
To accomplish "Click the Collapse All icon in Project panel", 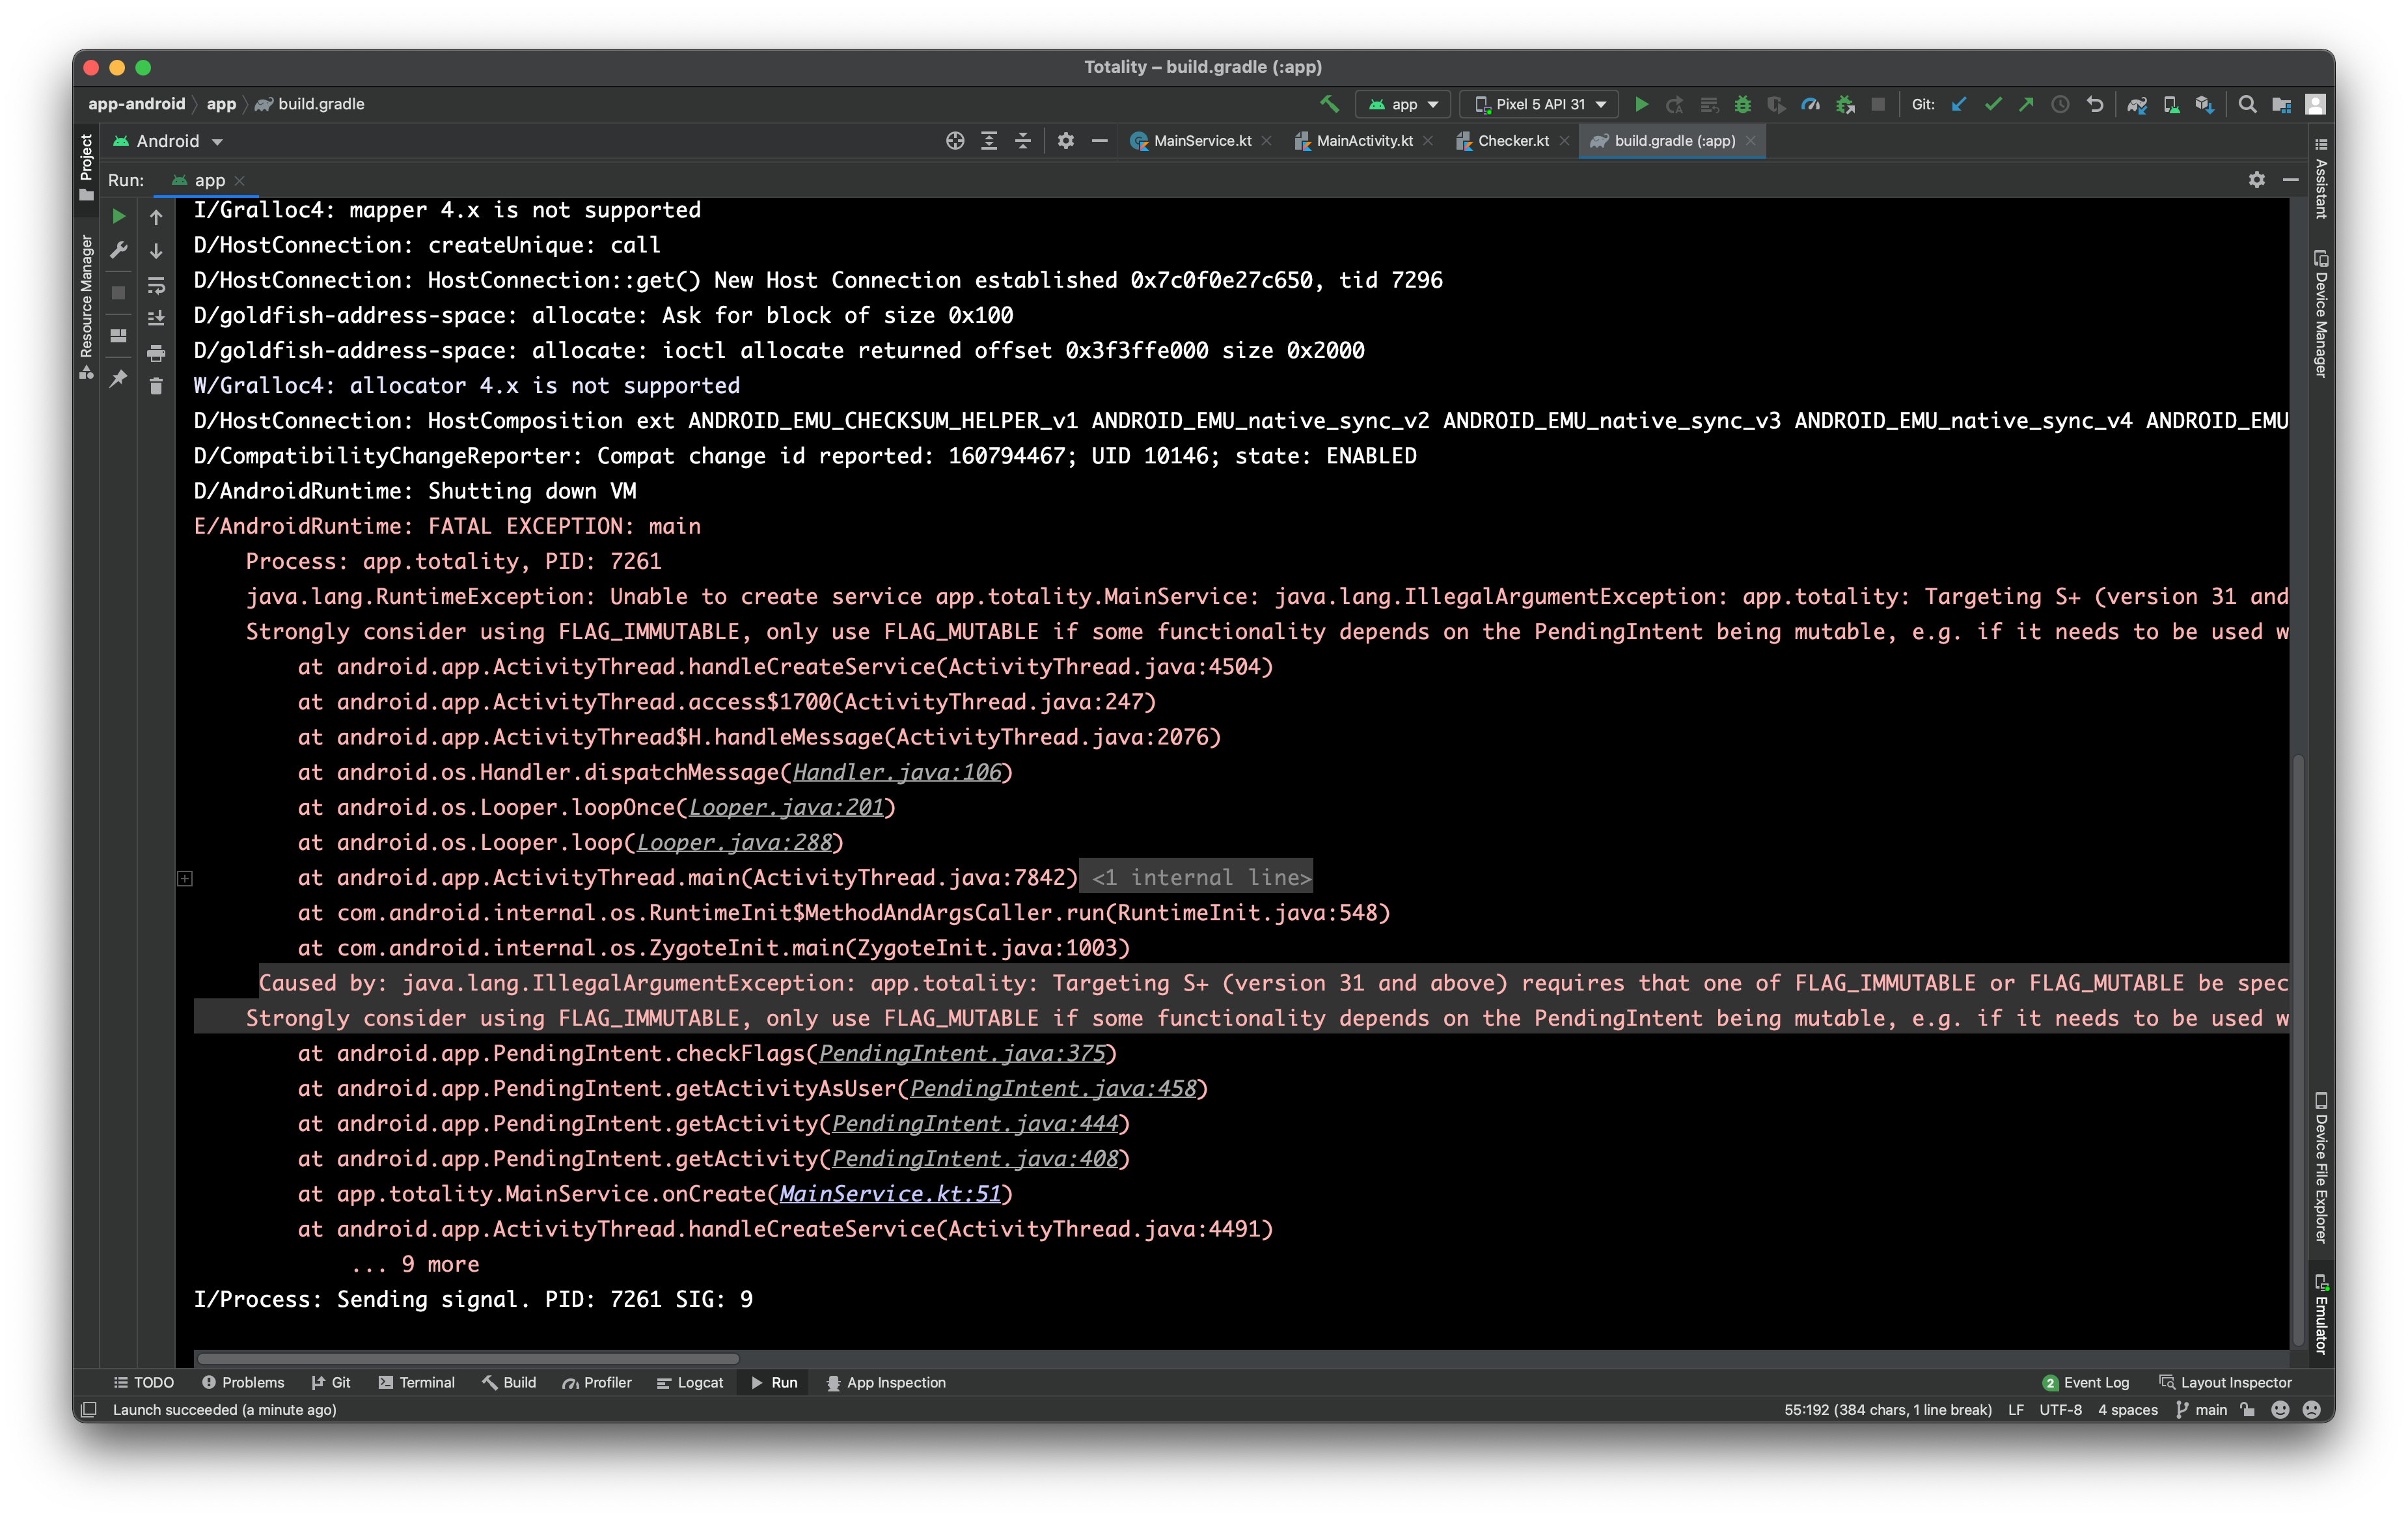I will click(1023, 141).
